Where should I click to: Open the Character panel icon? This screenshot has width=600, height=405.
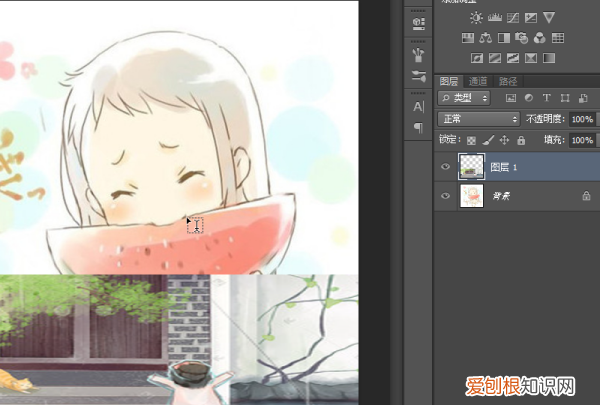tap(418, 106)
